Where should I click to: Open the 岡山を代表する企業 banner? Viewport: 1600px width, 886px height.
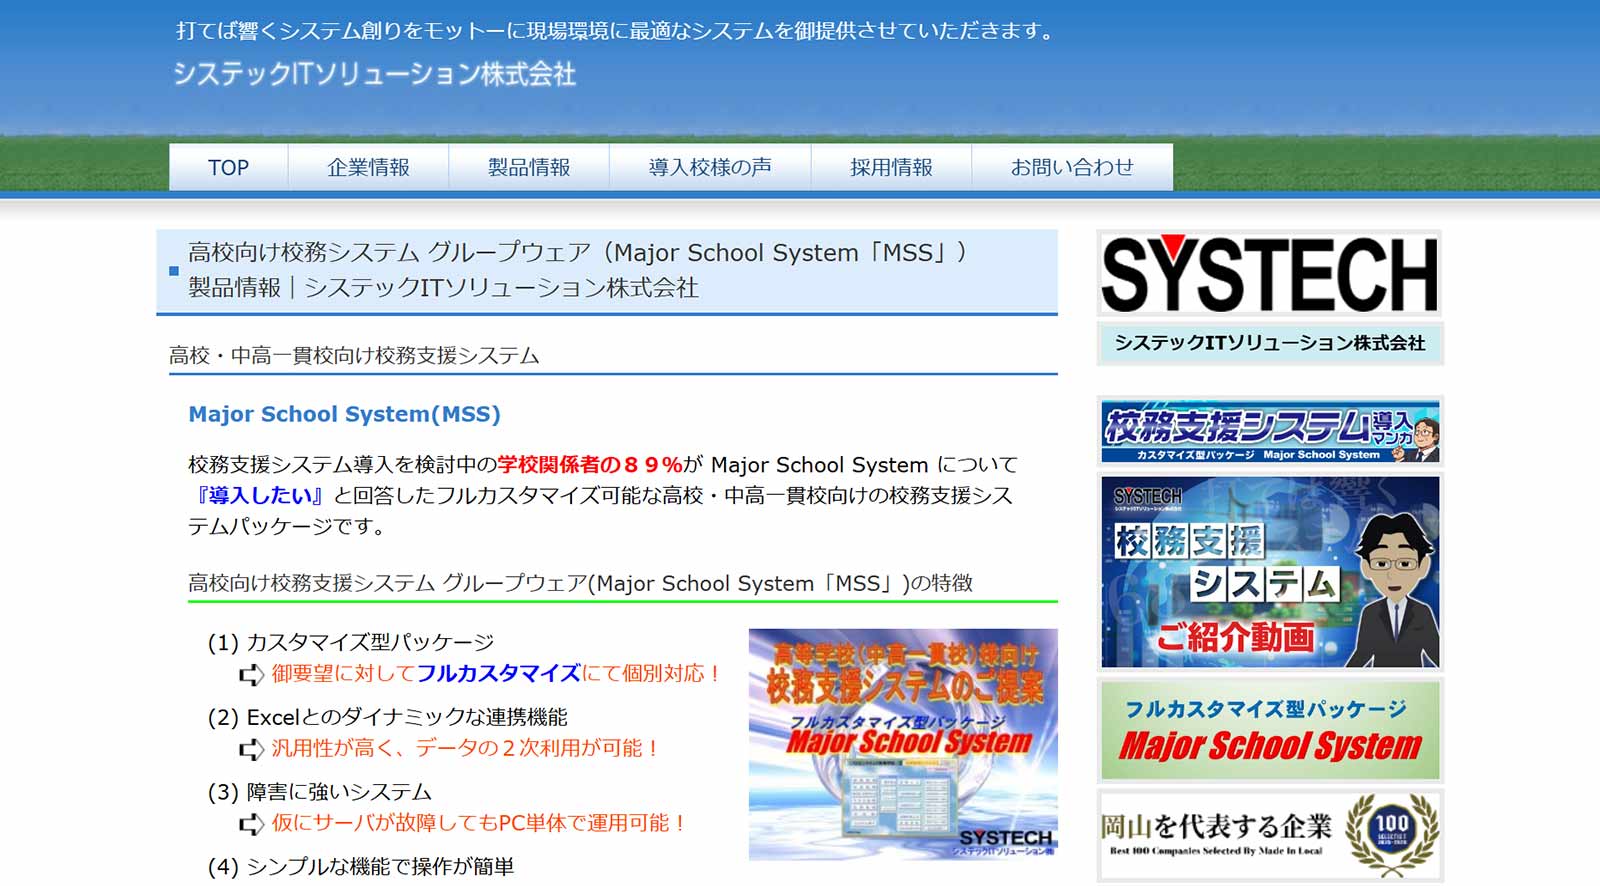click(1269, 836)
